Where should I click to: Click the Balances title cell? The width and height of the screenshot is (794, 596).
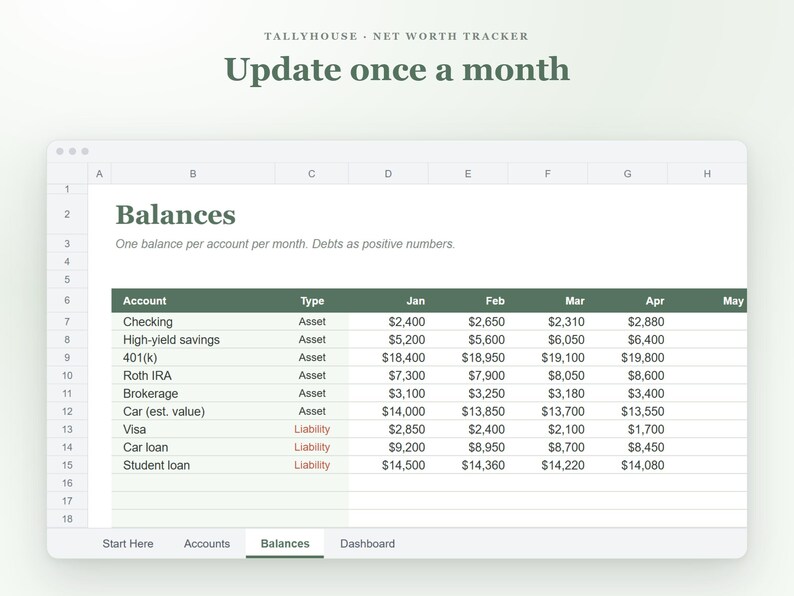point(175,215)
